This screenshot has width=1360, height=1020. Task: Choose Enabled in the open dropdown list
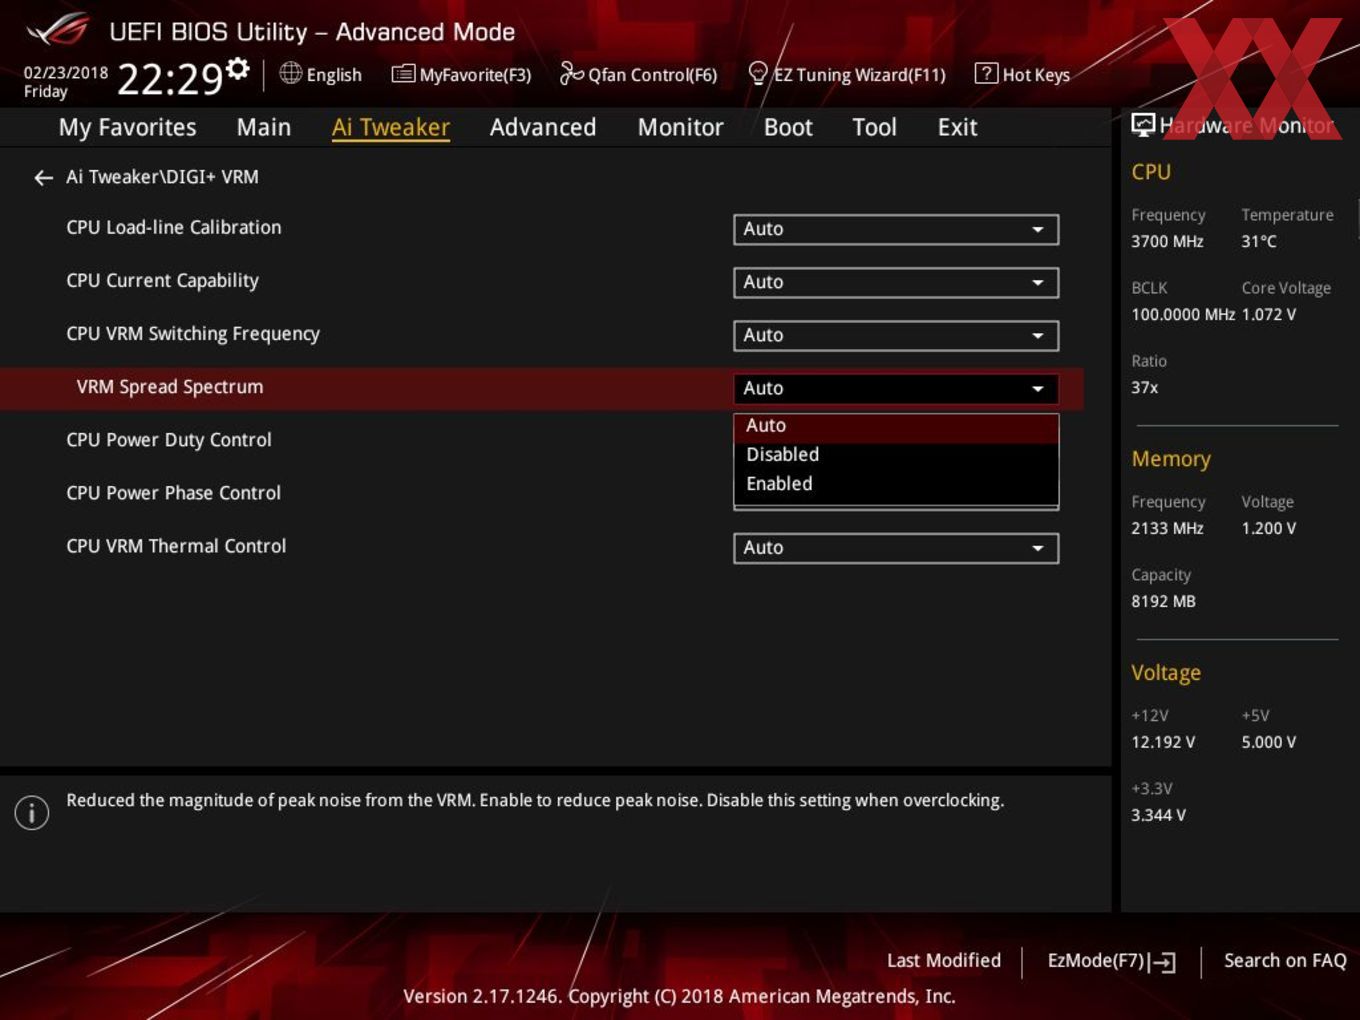pyautogui.click(x=896, y=484)
